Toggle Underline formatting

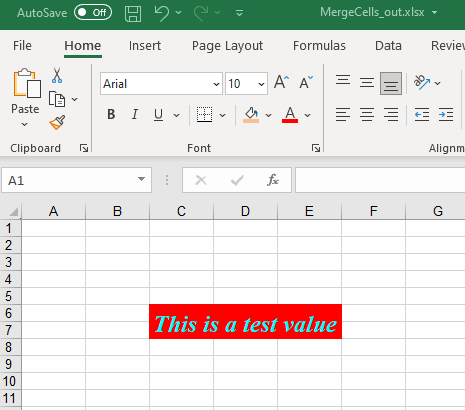coord(159,115)
